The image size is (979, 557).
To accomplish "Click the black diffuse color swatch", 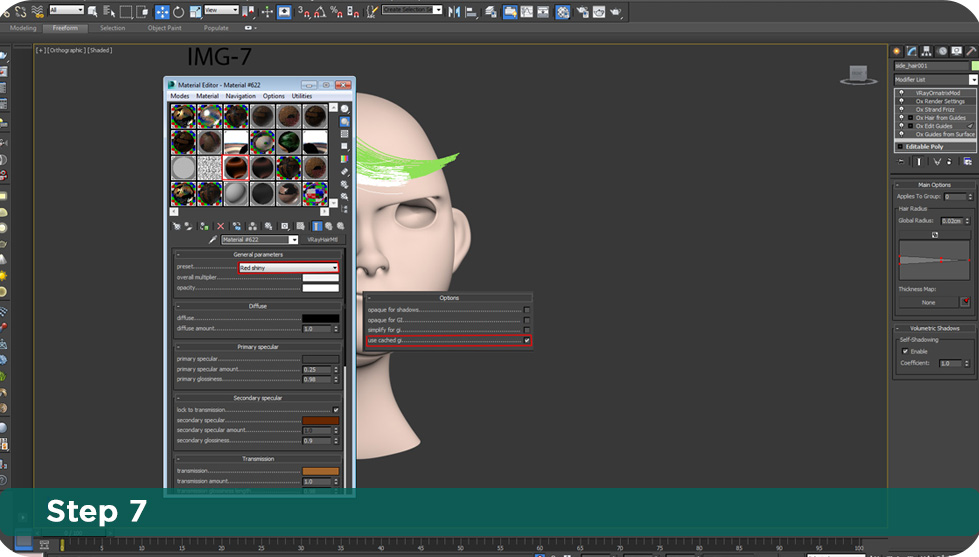I will (320, 318).
